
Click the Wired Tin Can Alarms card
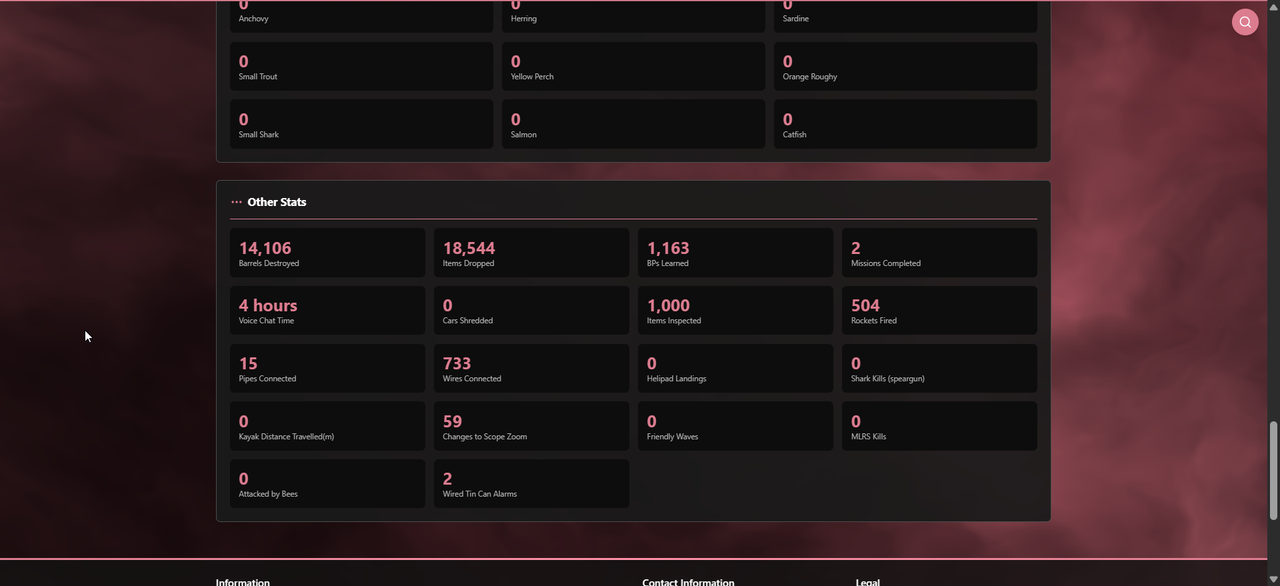[x=531, y=484]
